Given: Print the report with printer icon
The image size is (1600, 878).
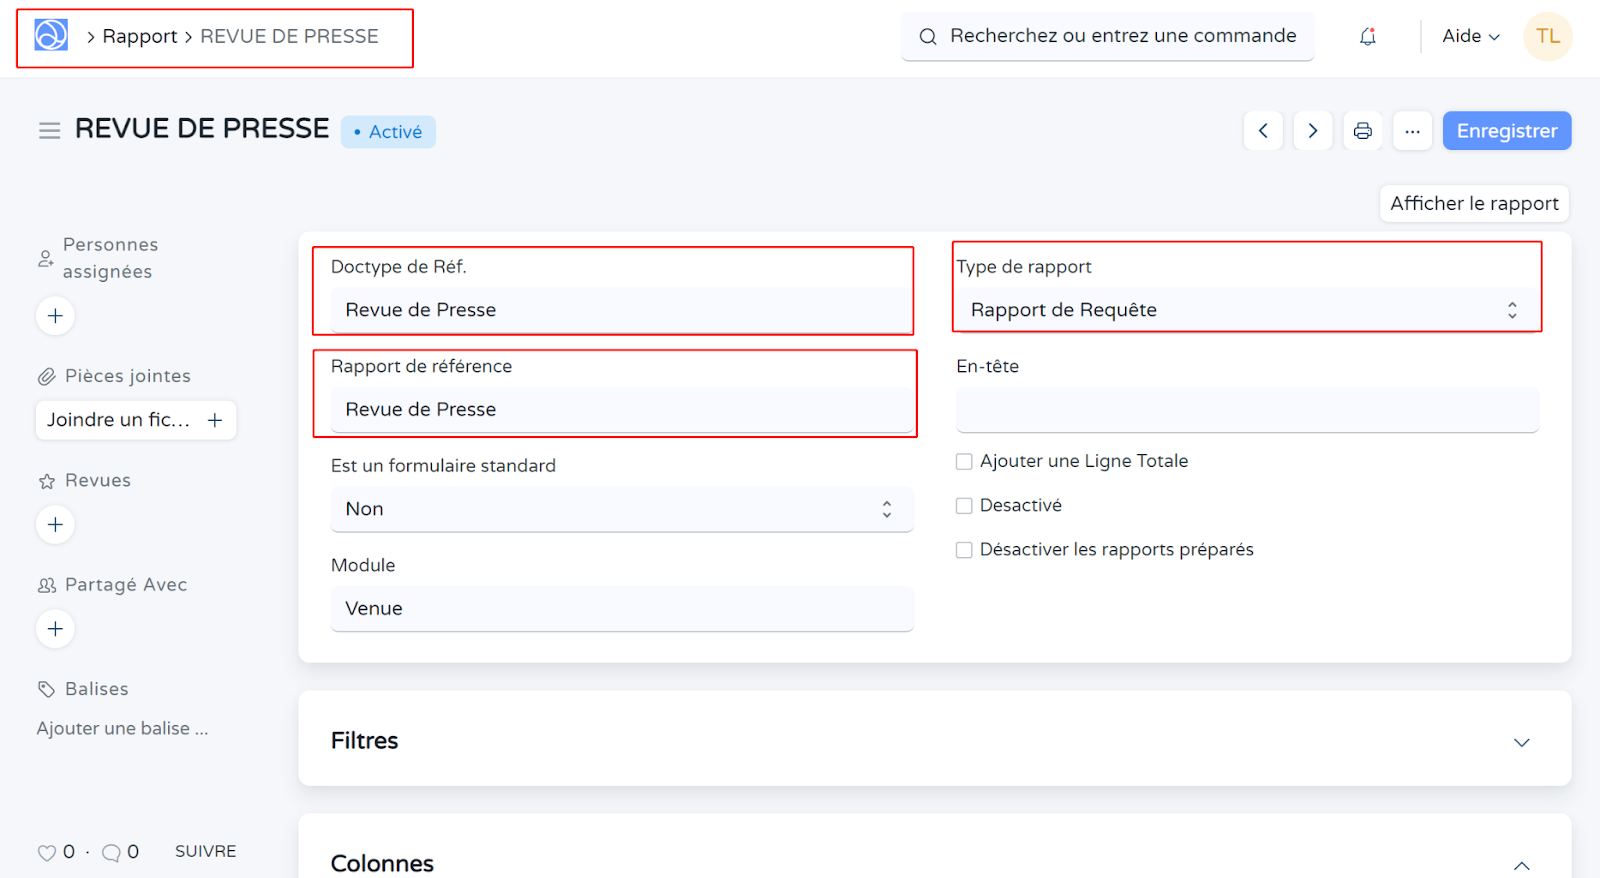Looking at the screenshot, I should pos(1362,131).
